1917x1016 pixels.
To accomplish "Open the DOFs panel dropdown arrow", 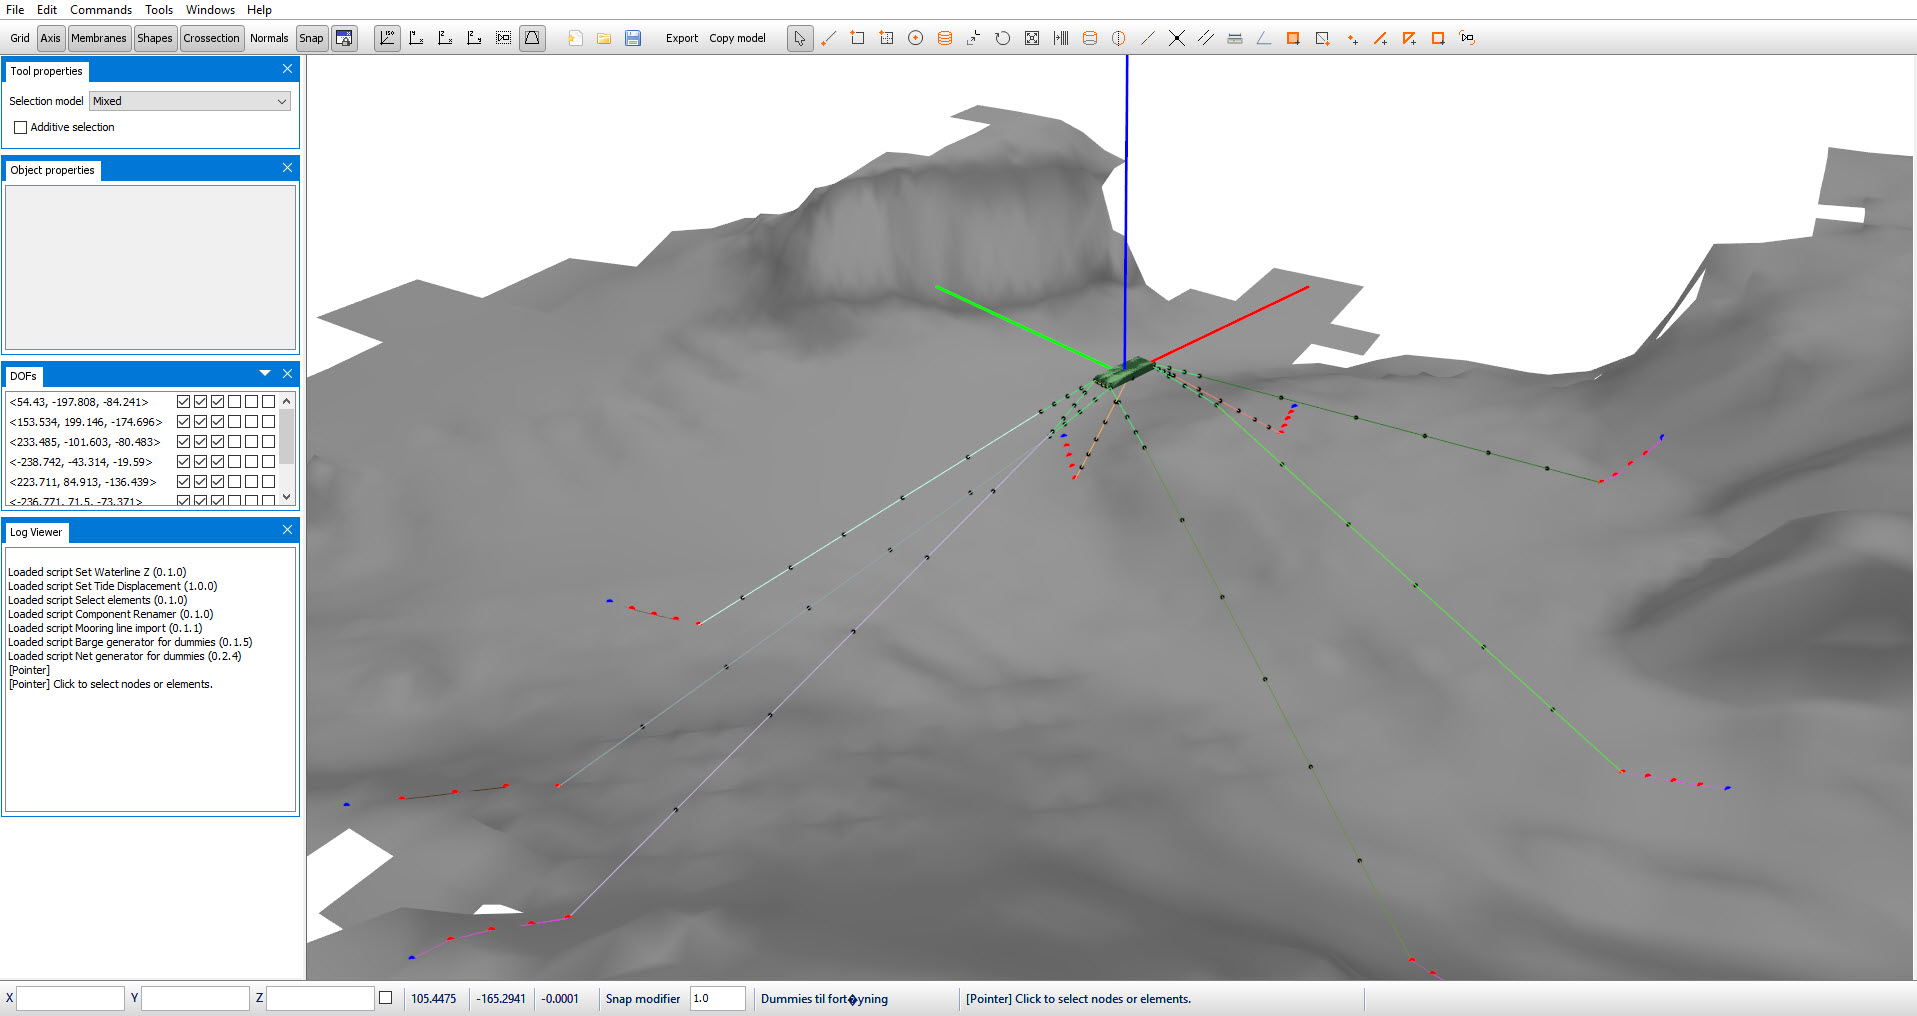I will tap(265, 373).
